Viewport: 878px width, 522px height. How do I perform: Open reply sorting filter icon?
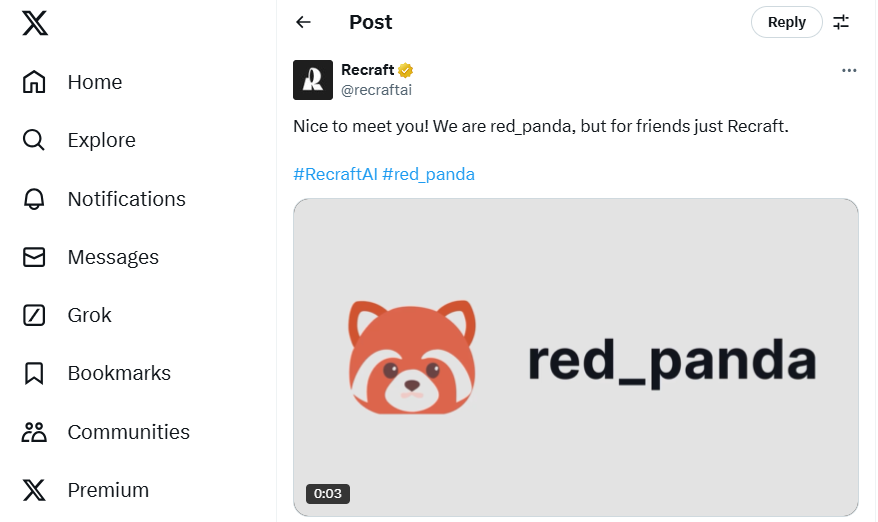click(x=841, y=22)
